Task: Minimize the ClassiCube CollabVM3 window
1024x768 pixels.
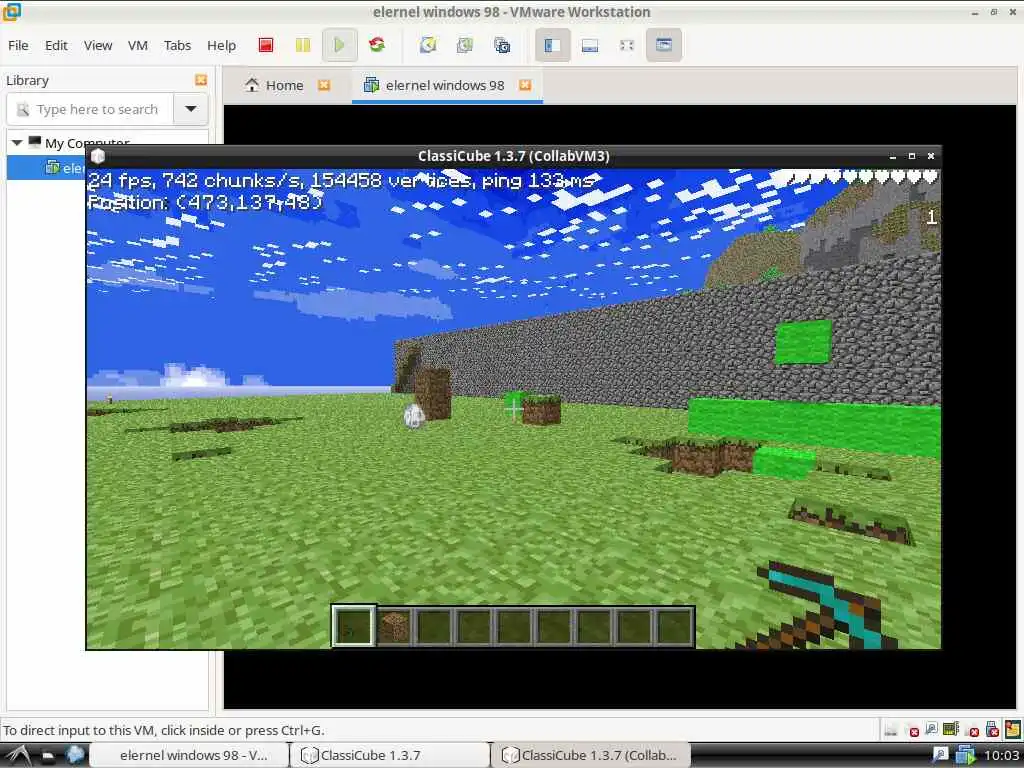Action: tap(892, 157)
